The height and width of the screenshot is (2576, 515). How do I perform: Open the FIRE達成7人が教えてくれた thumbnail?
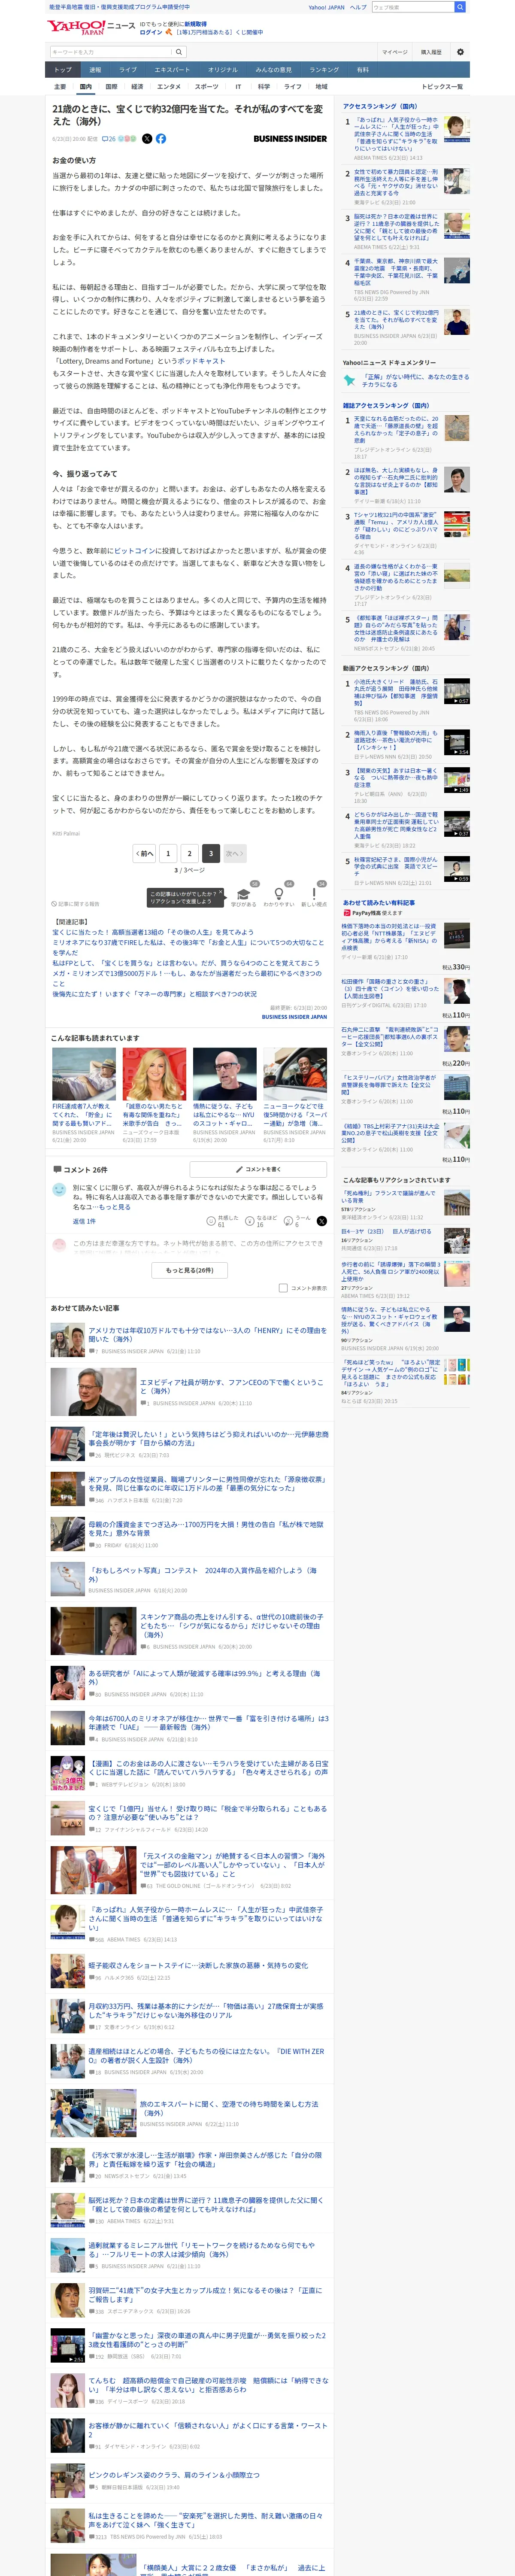84,1075
